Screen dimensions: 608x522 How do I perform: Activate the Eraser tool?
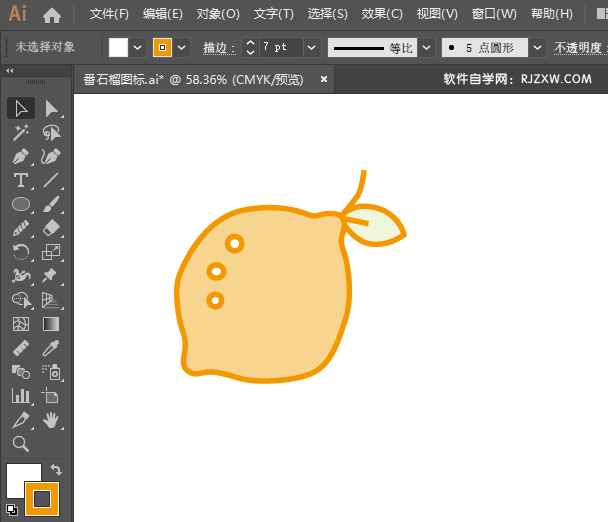coord(51,229)
